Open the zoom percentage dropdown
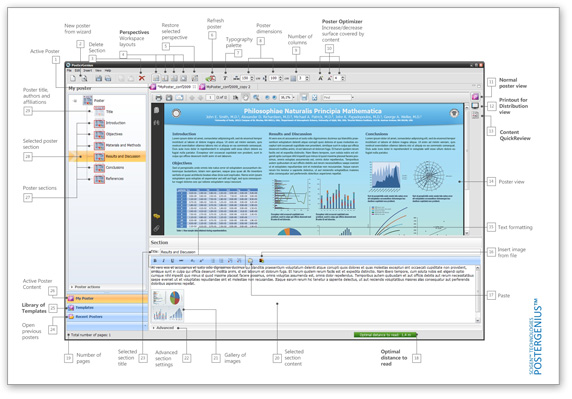Viewport: 572px width, 399px height. [287, 98]
